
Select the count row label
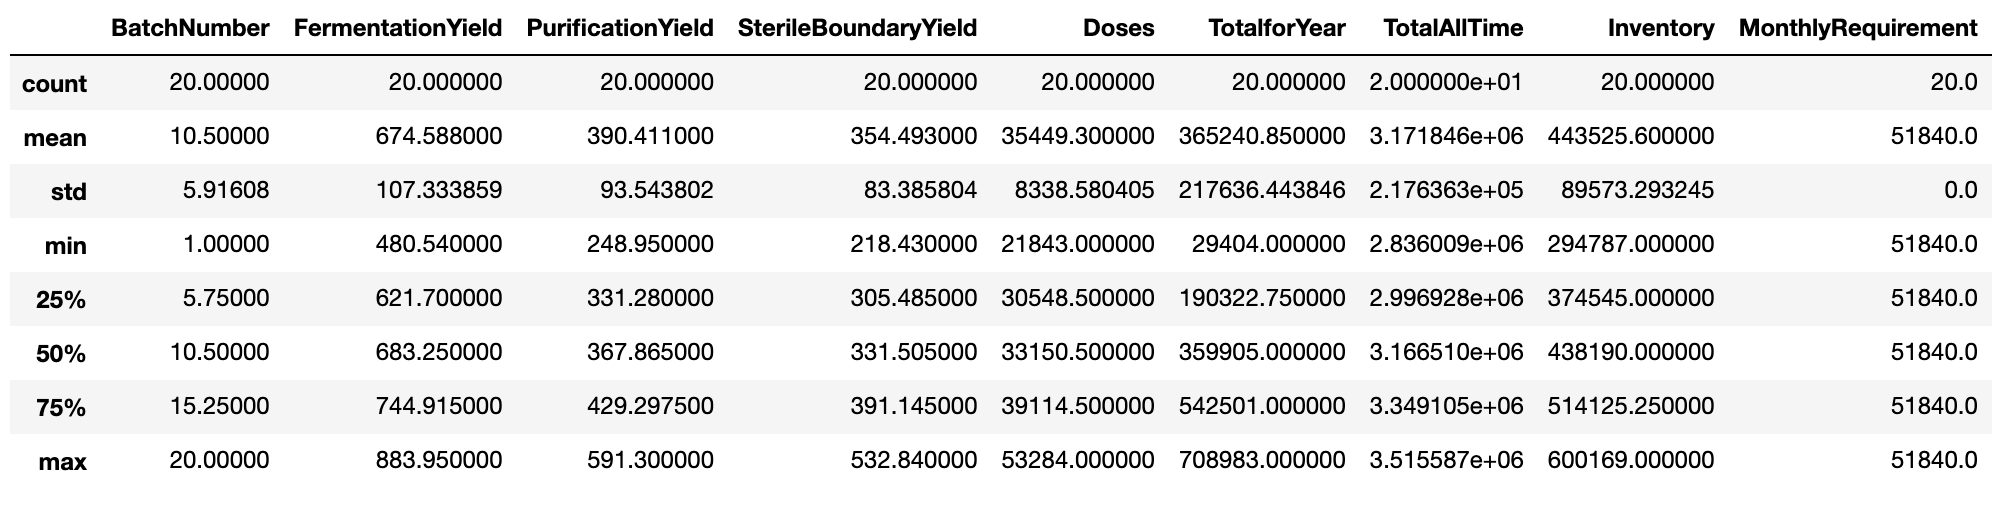54,83
